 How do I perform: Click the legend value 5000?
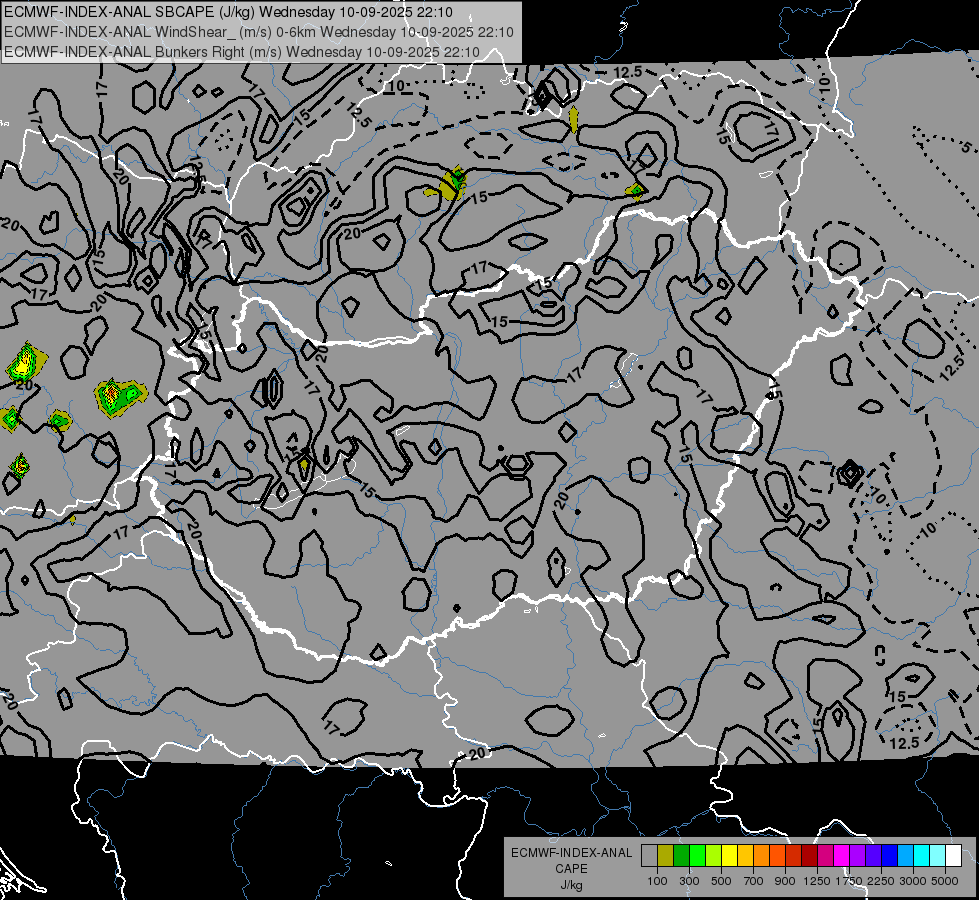[x=945, y=881]
